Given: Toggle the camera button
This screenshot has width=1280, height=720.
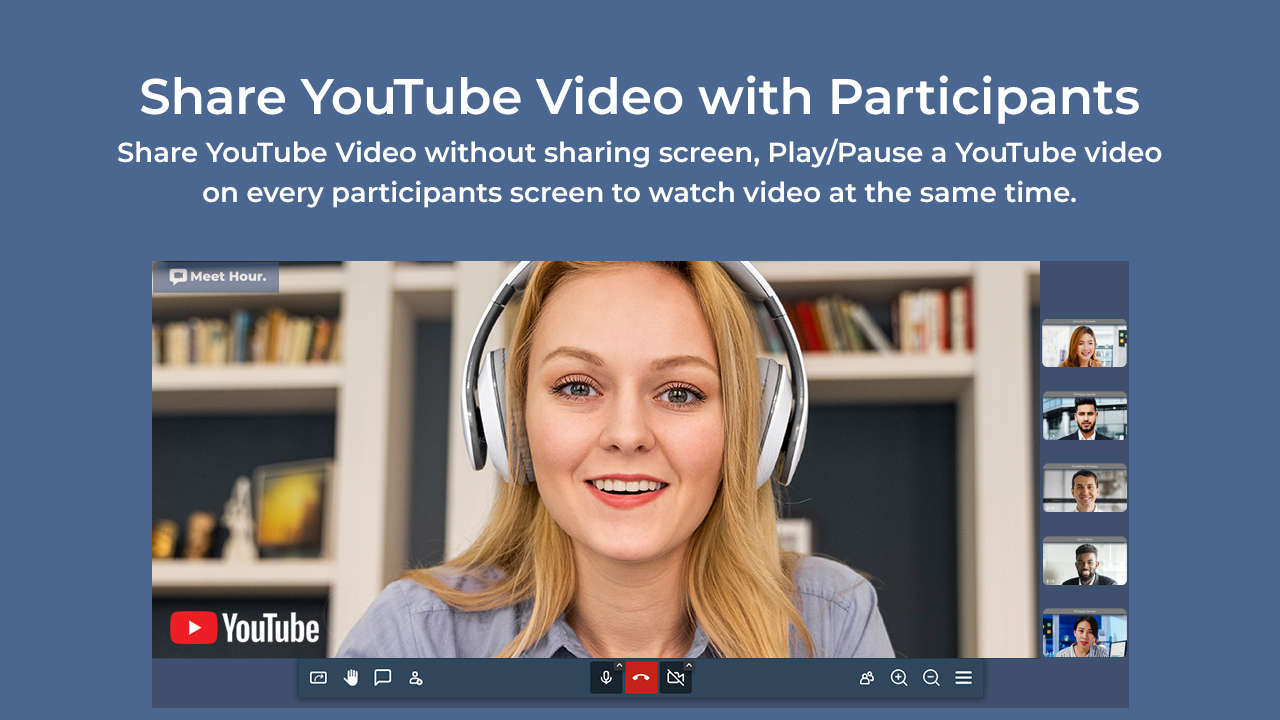Looking at the screenshot, I should pyautogui.click(x=676, y=678).
